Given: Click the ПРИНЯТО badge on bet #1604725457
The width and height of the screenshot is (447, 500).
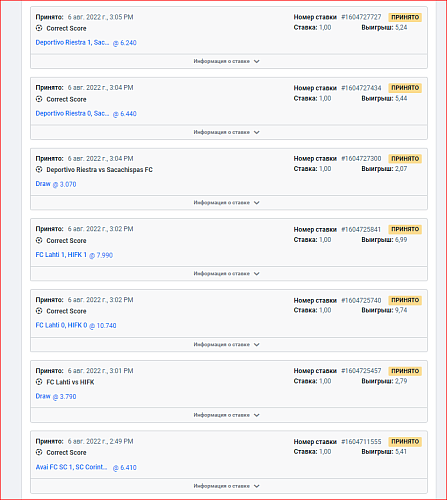Looking at the screenshot, I should point(405,371).
